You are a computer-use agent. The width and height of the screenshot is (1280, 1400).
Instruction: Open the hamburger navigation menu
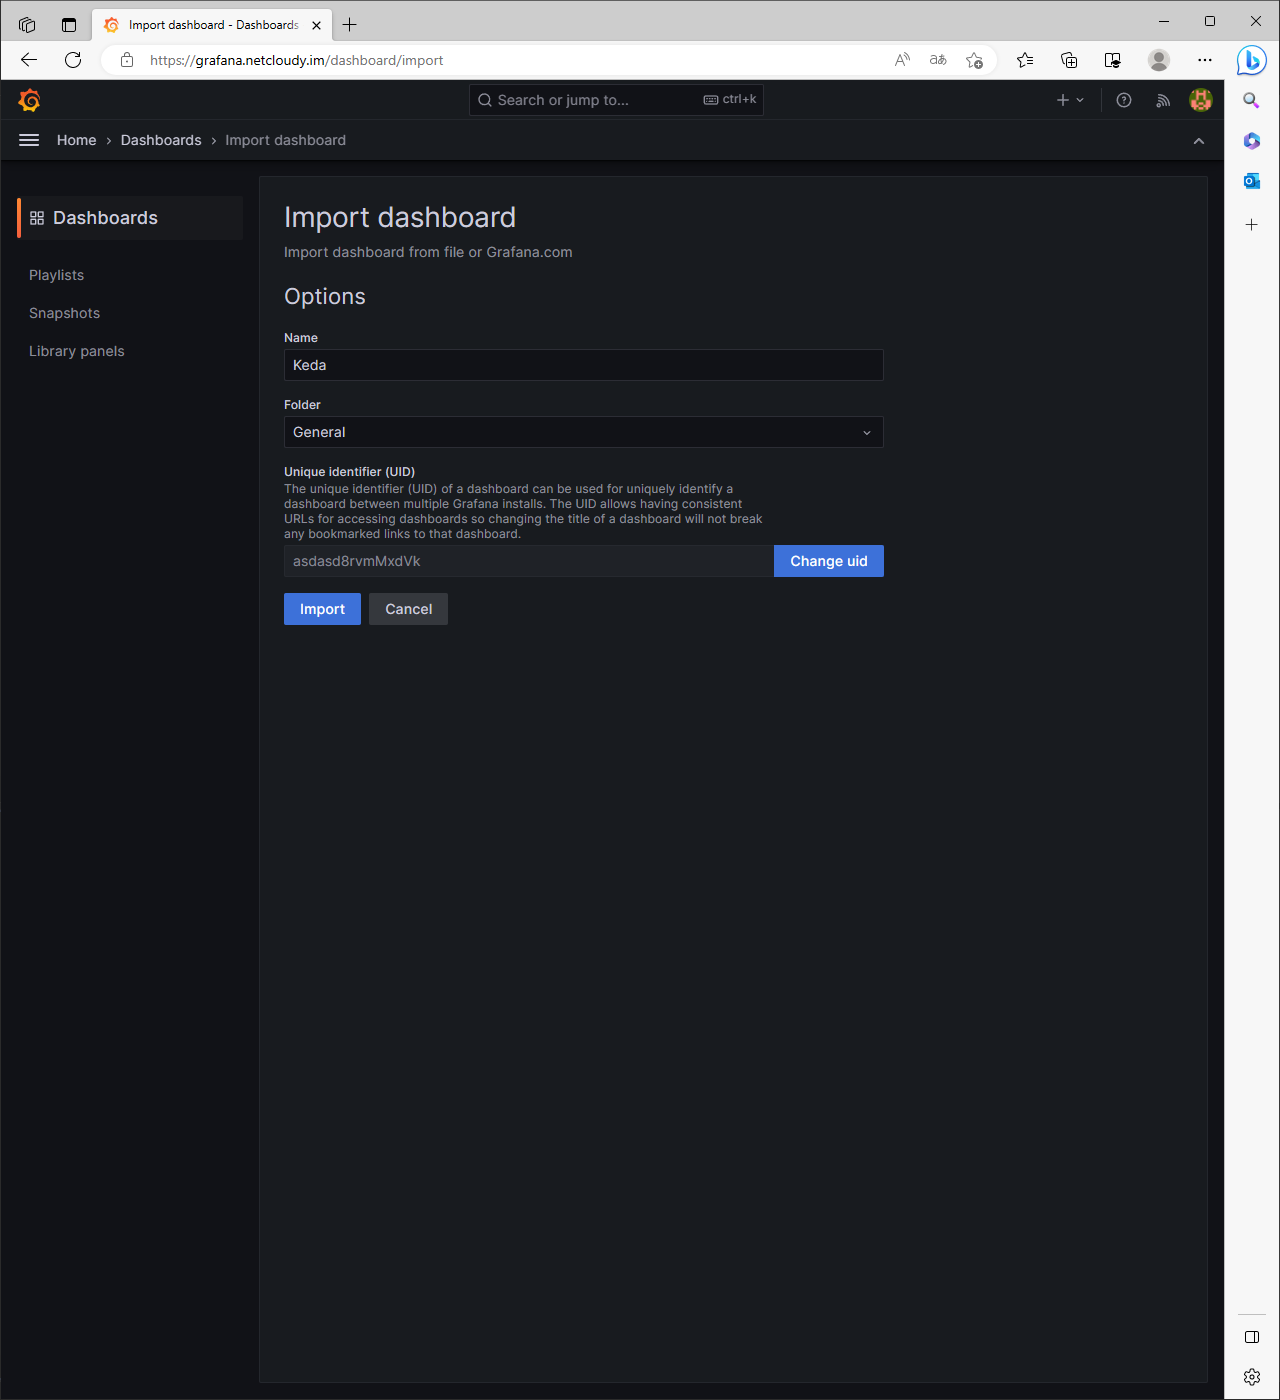pos(29,140)
